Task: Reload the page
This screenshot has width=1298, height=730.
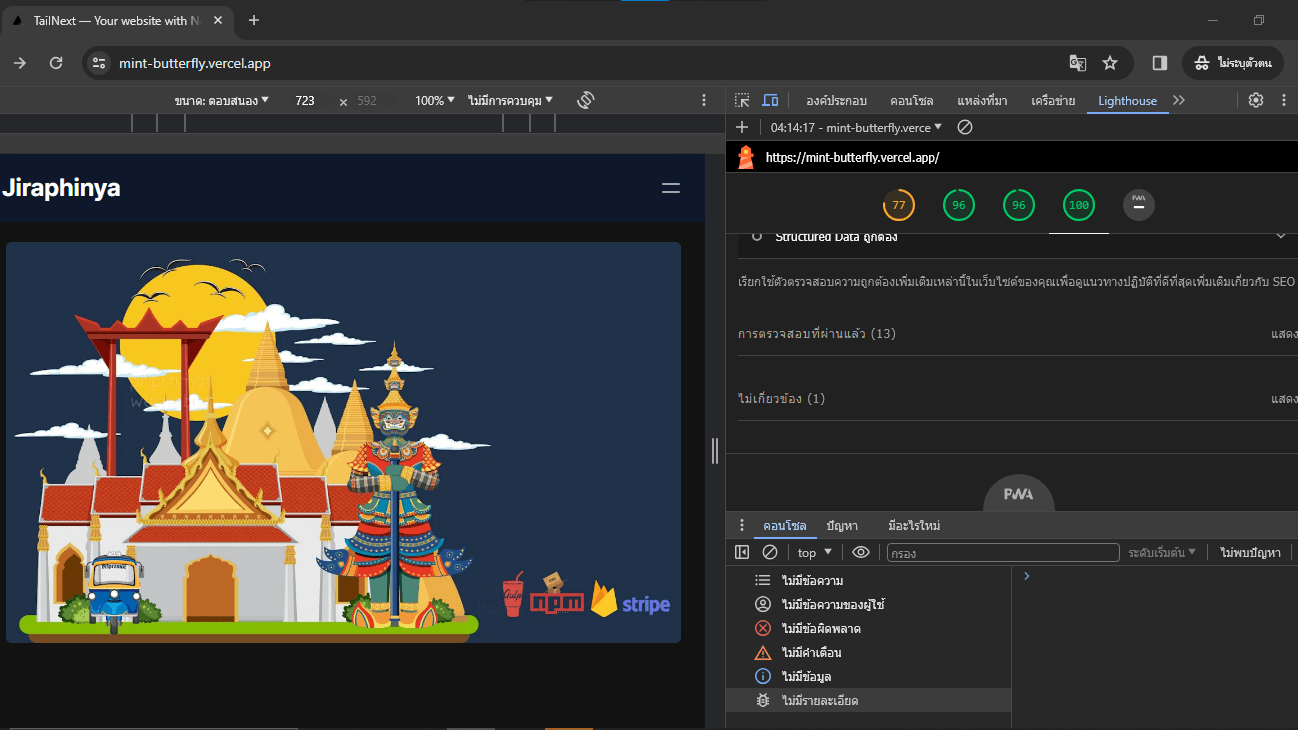Action: (56, 63)
